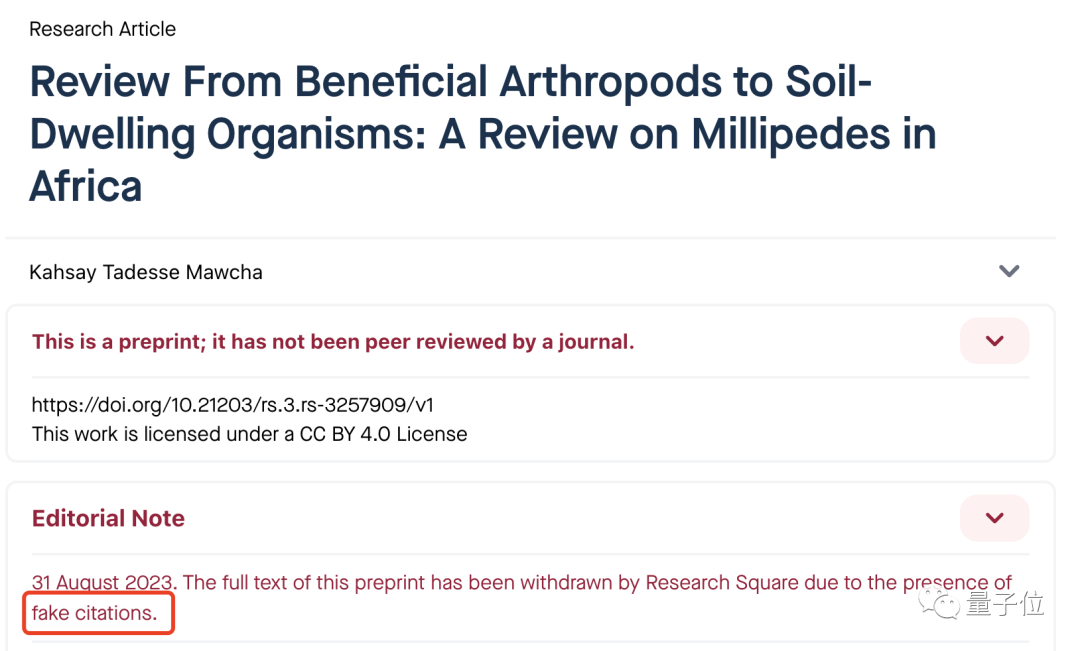Click the author name Kahsay Tadesse Mawcha
This screenshot has height=651, width=1080.
click(146, 272)
